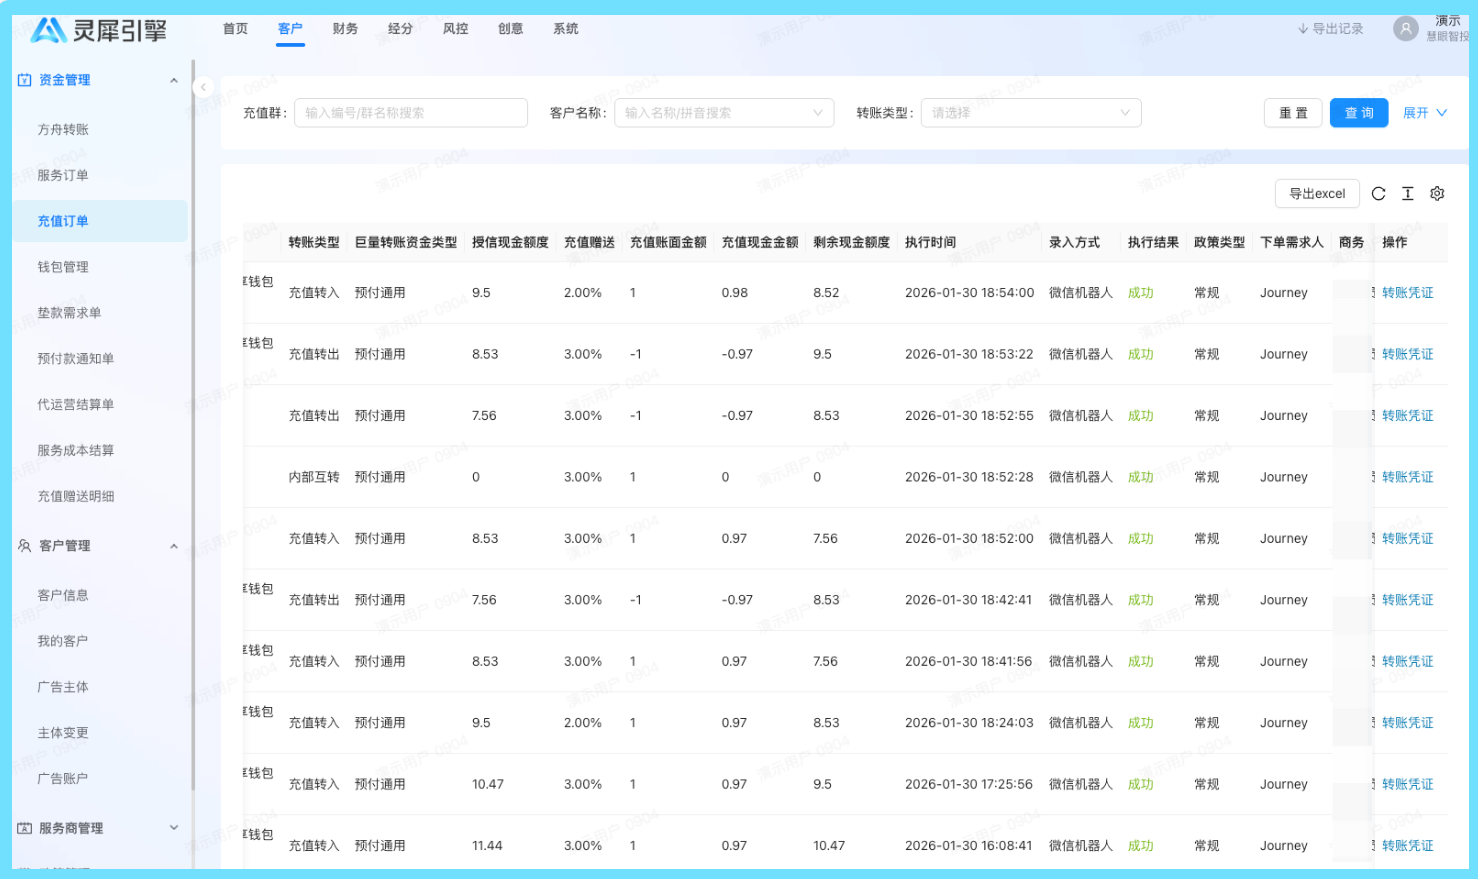Open 服务成本结算 in the sidebar
The image size is (1478, 879).
point(100,450)
